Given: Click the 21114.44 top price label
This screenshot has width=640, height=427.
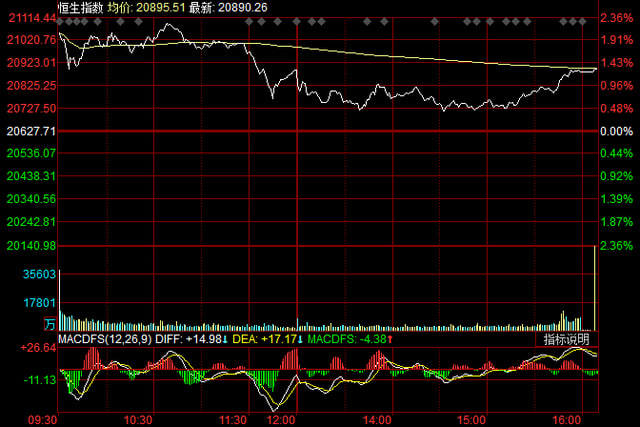Looking at the screenshot, I should (28, 18).
